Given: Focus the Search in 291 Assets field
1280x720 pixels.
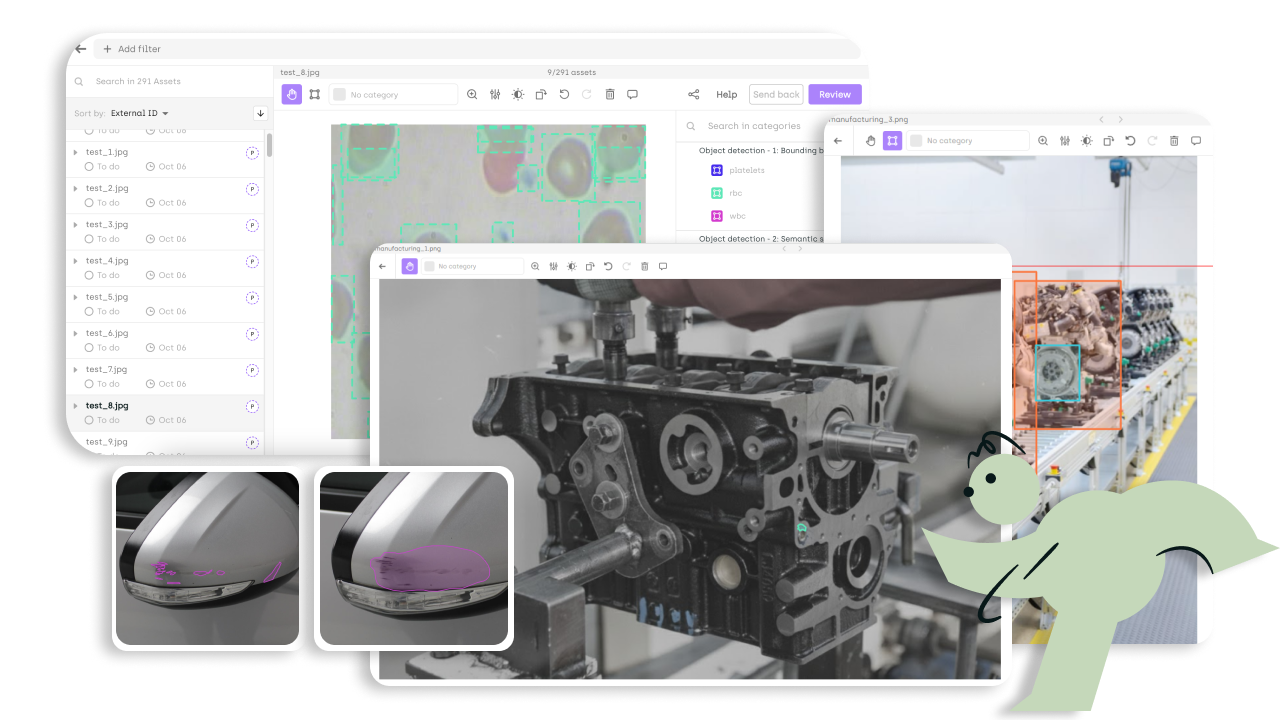Looking at the screenshot, I should pos(170,81).
